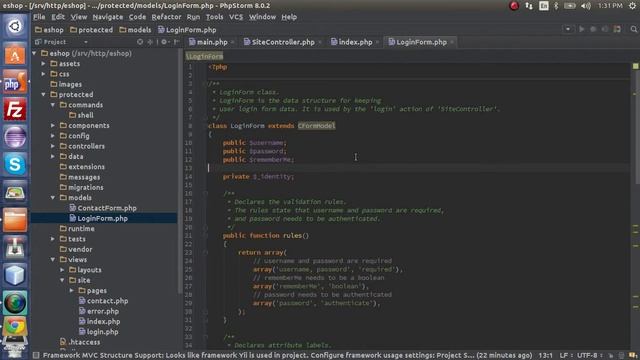Open the Navigate menu
Screen dimensions: 640x360
[107, 17]
